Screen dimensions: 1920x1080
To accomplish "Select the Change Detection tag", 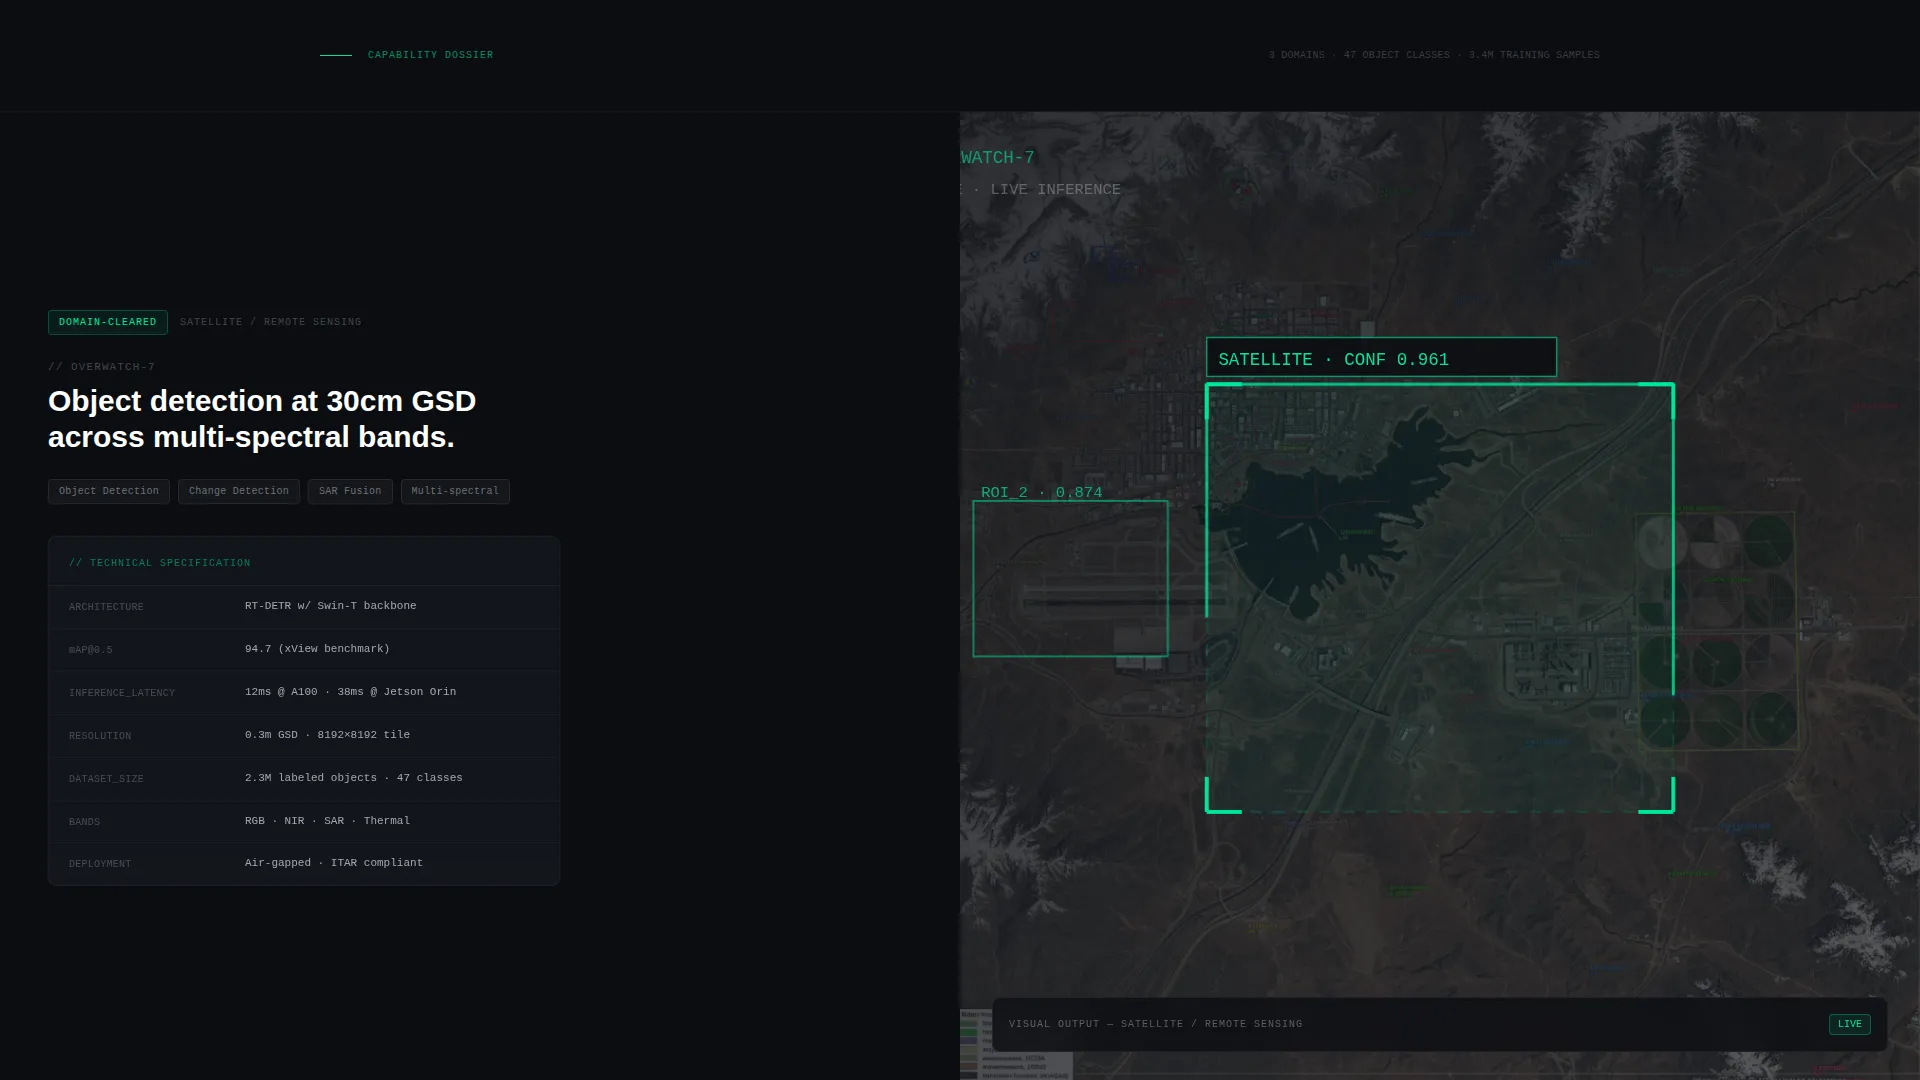I will (239, 491).
